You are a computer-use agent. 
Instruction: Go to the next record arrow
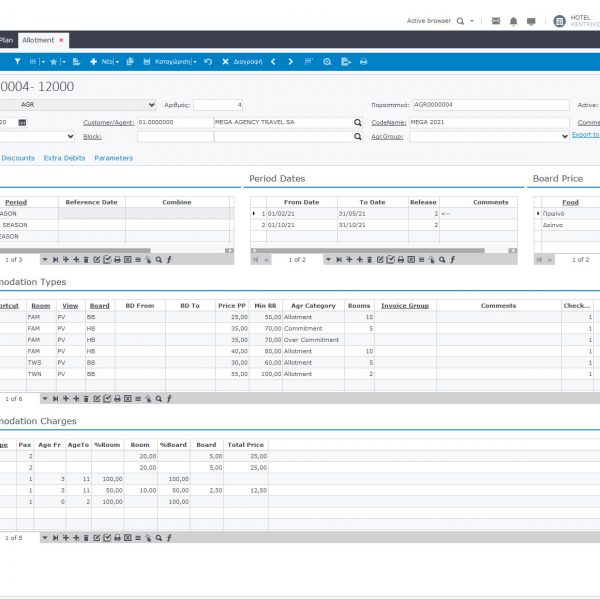tap(290, 62)
